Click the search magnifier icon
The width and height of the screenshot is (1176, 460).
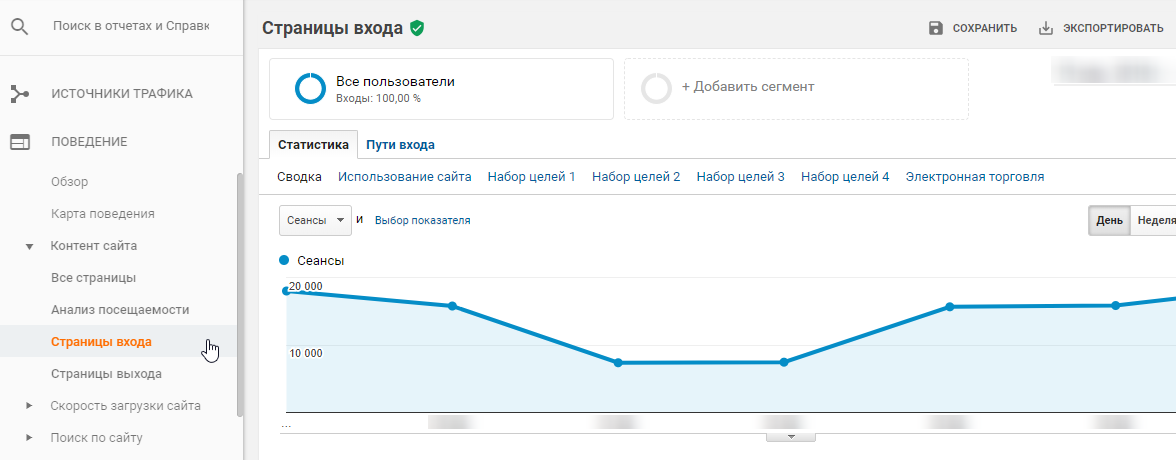pyautogui.click(x=19, y=26)
